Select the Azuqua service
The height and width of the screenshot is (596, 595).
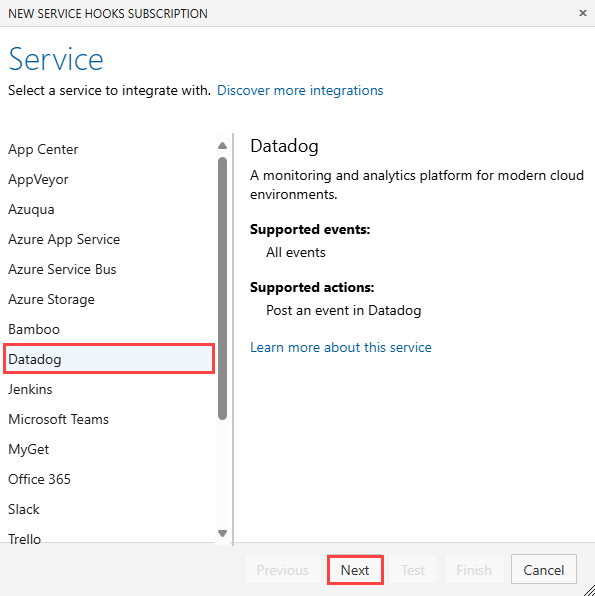(109, 209)
